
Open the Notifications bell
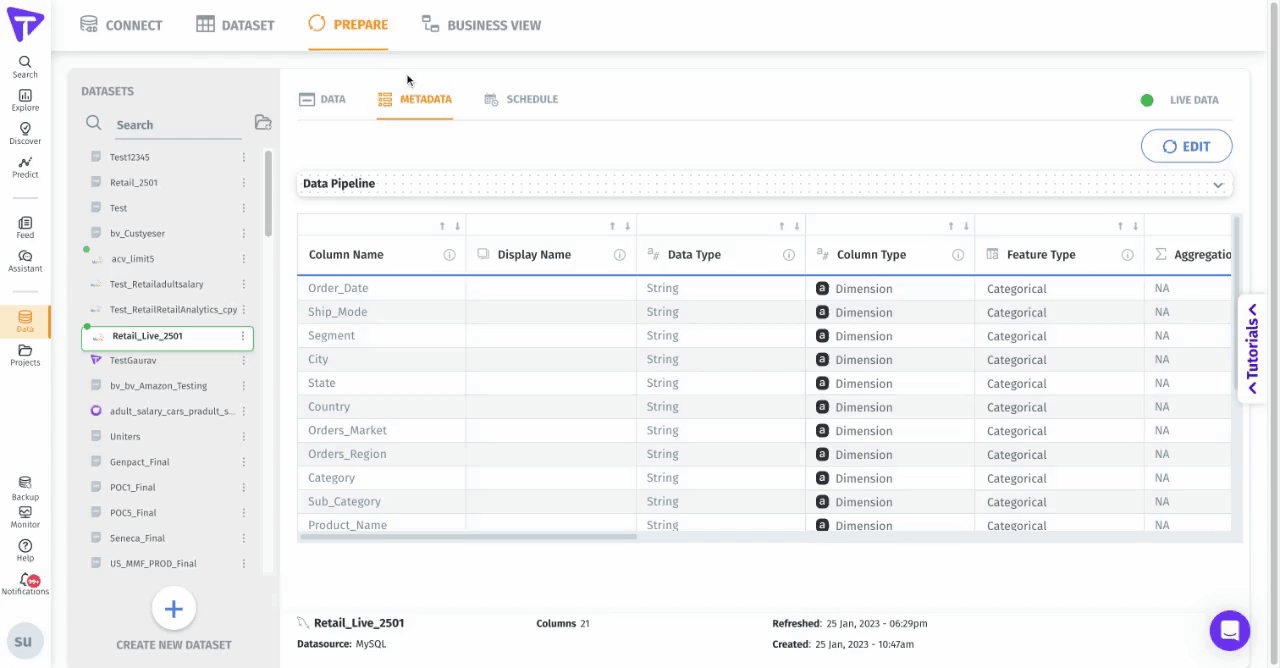25,583
